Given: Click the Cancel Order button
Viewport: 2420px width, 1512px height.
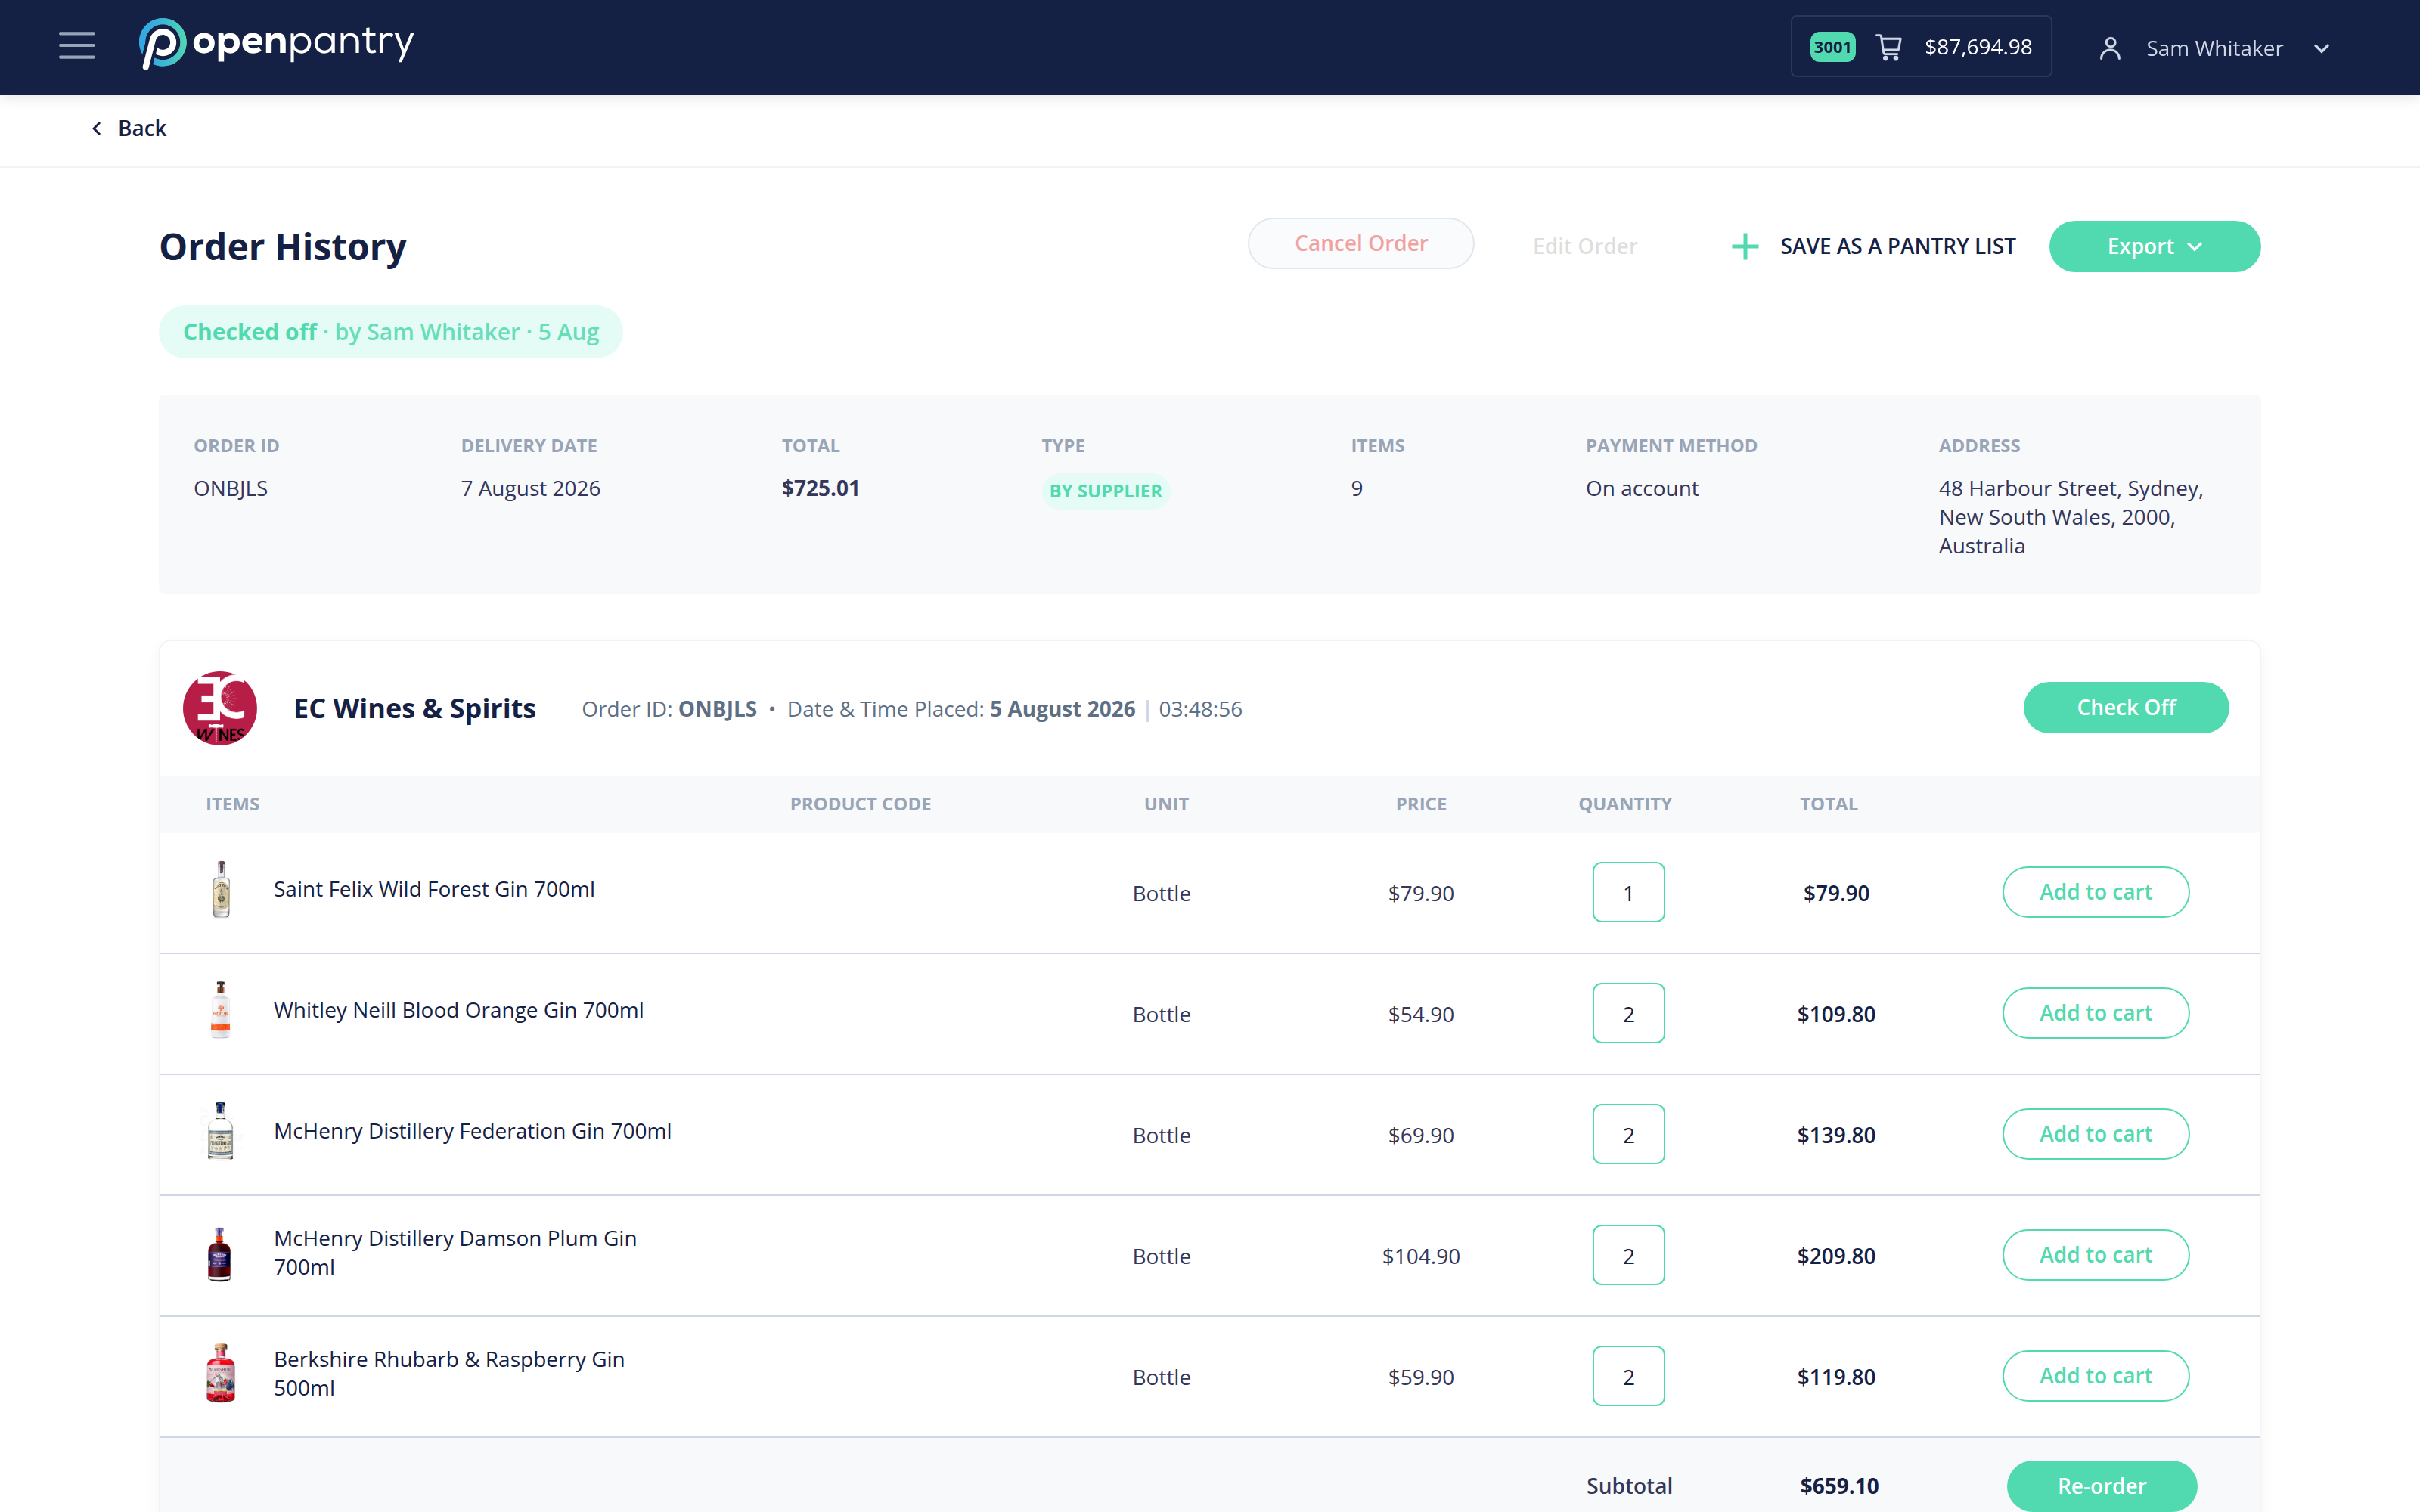Looking at the screenshot, I should click(1360, 243).
